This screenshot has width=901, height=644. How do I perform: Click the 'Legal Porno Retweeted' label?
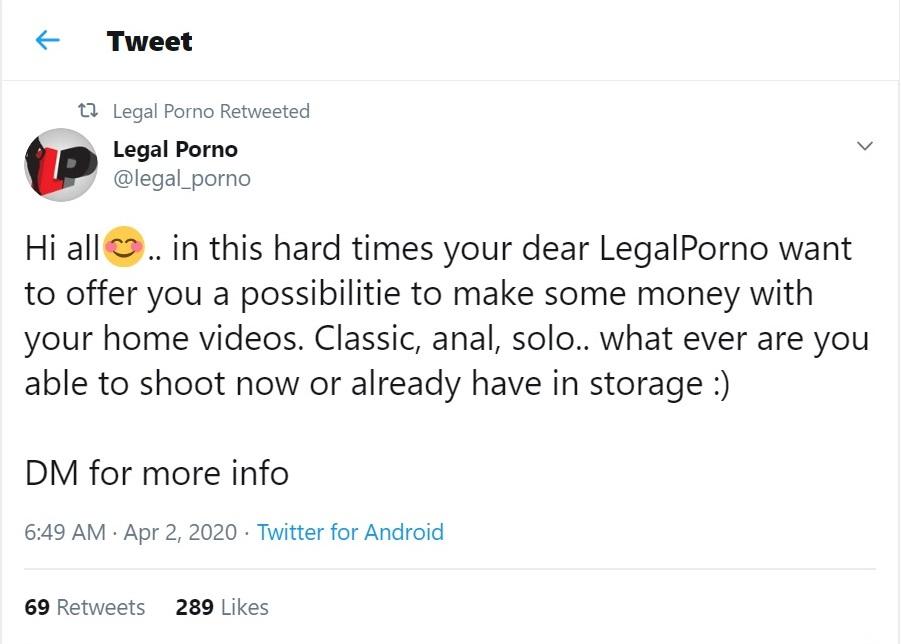pyautogui.click(x=211, y=111)
